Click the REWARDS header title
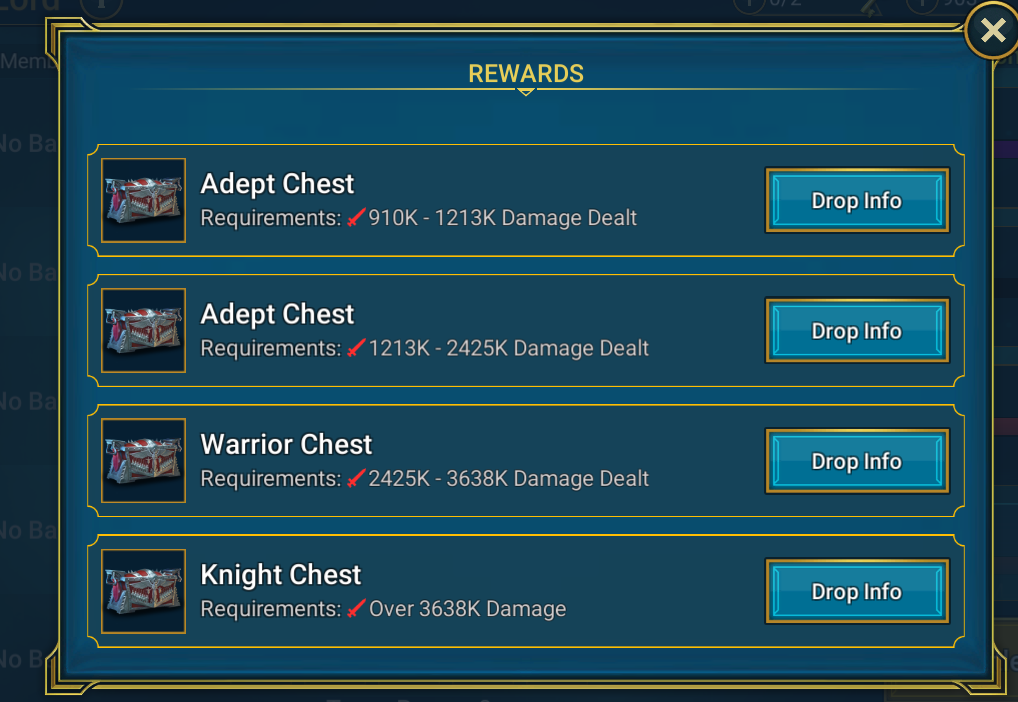This screenshot has height=702, width=1018. [x=526, y=73]
